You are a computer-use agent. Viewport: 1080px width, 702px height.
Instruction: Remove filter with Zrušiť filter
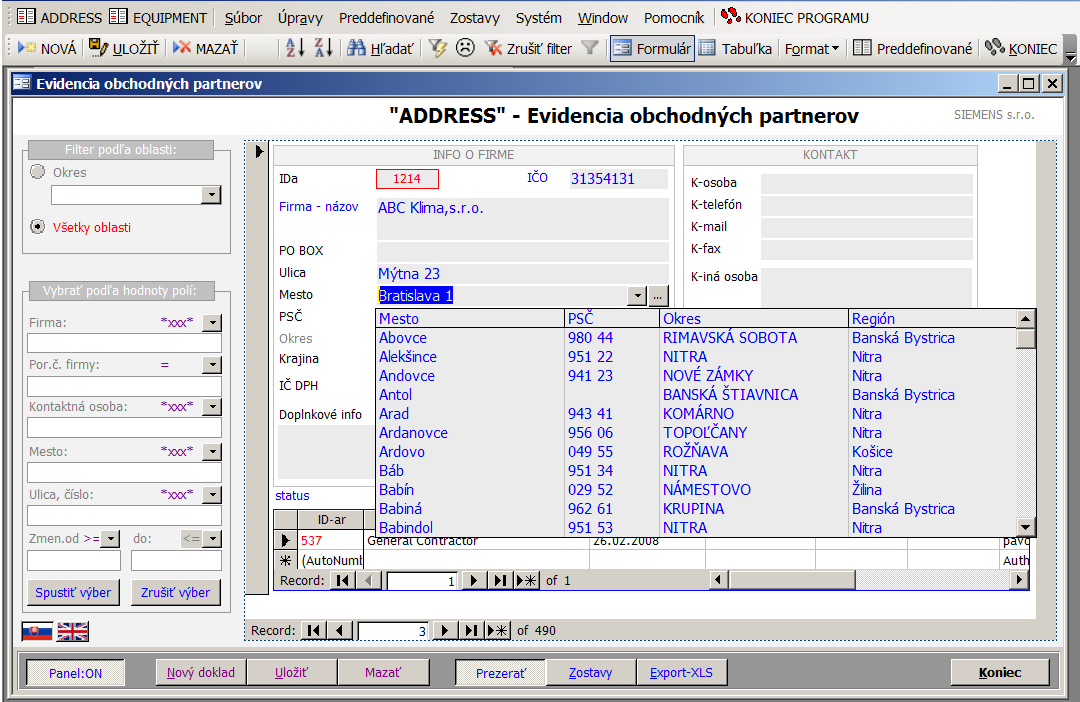[x=528, y=48]
